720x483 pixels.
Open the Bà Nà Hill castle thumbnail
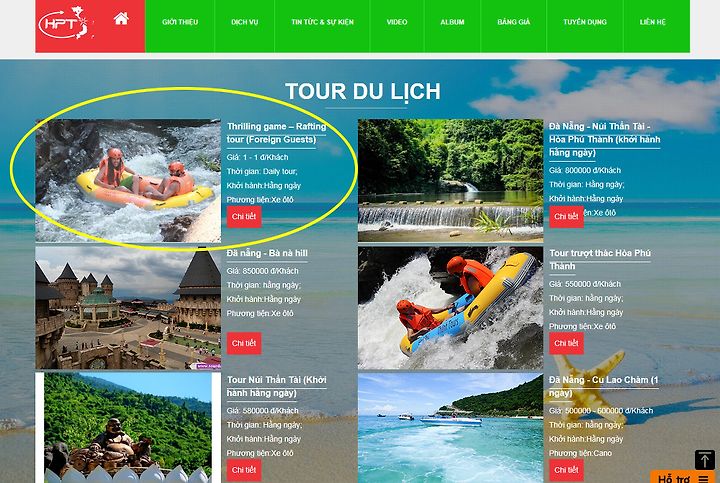pyautogui.click(x=128, y=308)
